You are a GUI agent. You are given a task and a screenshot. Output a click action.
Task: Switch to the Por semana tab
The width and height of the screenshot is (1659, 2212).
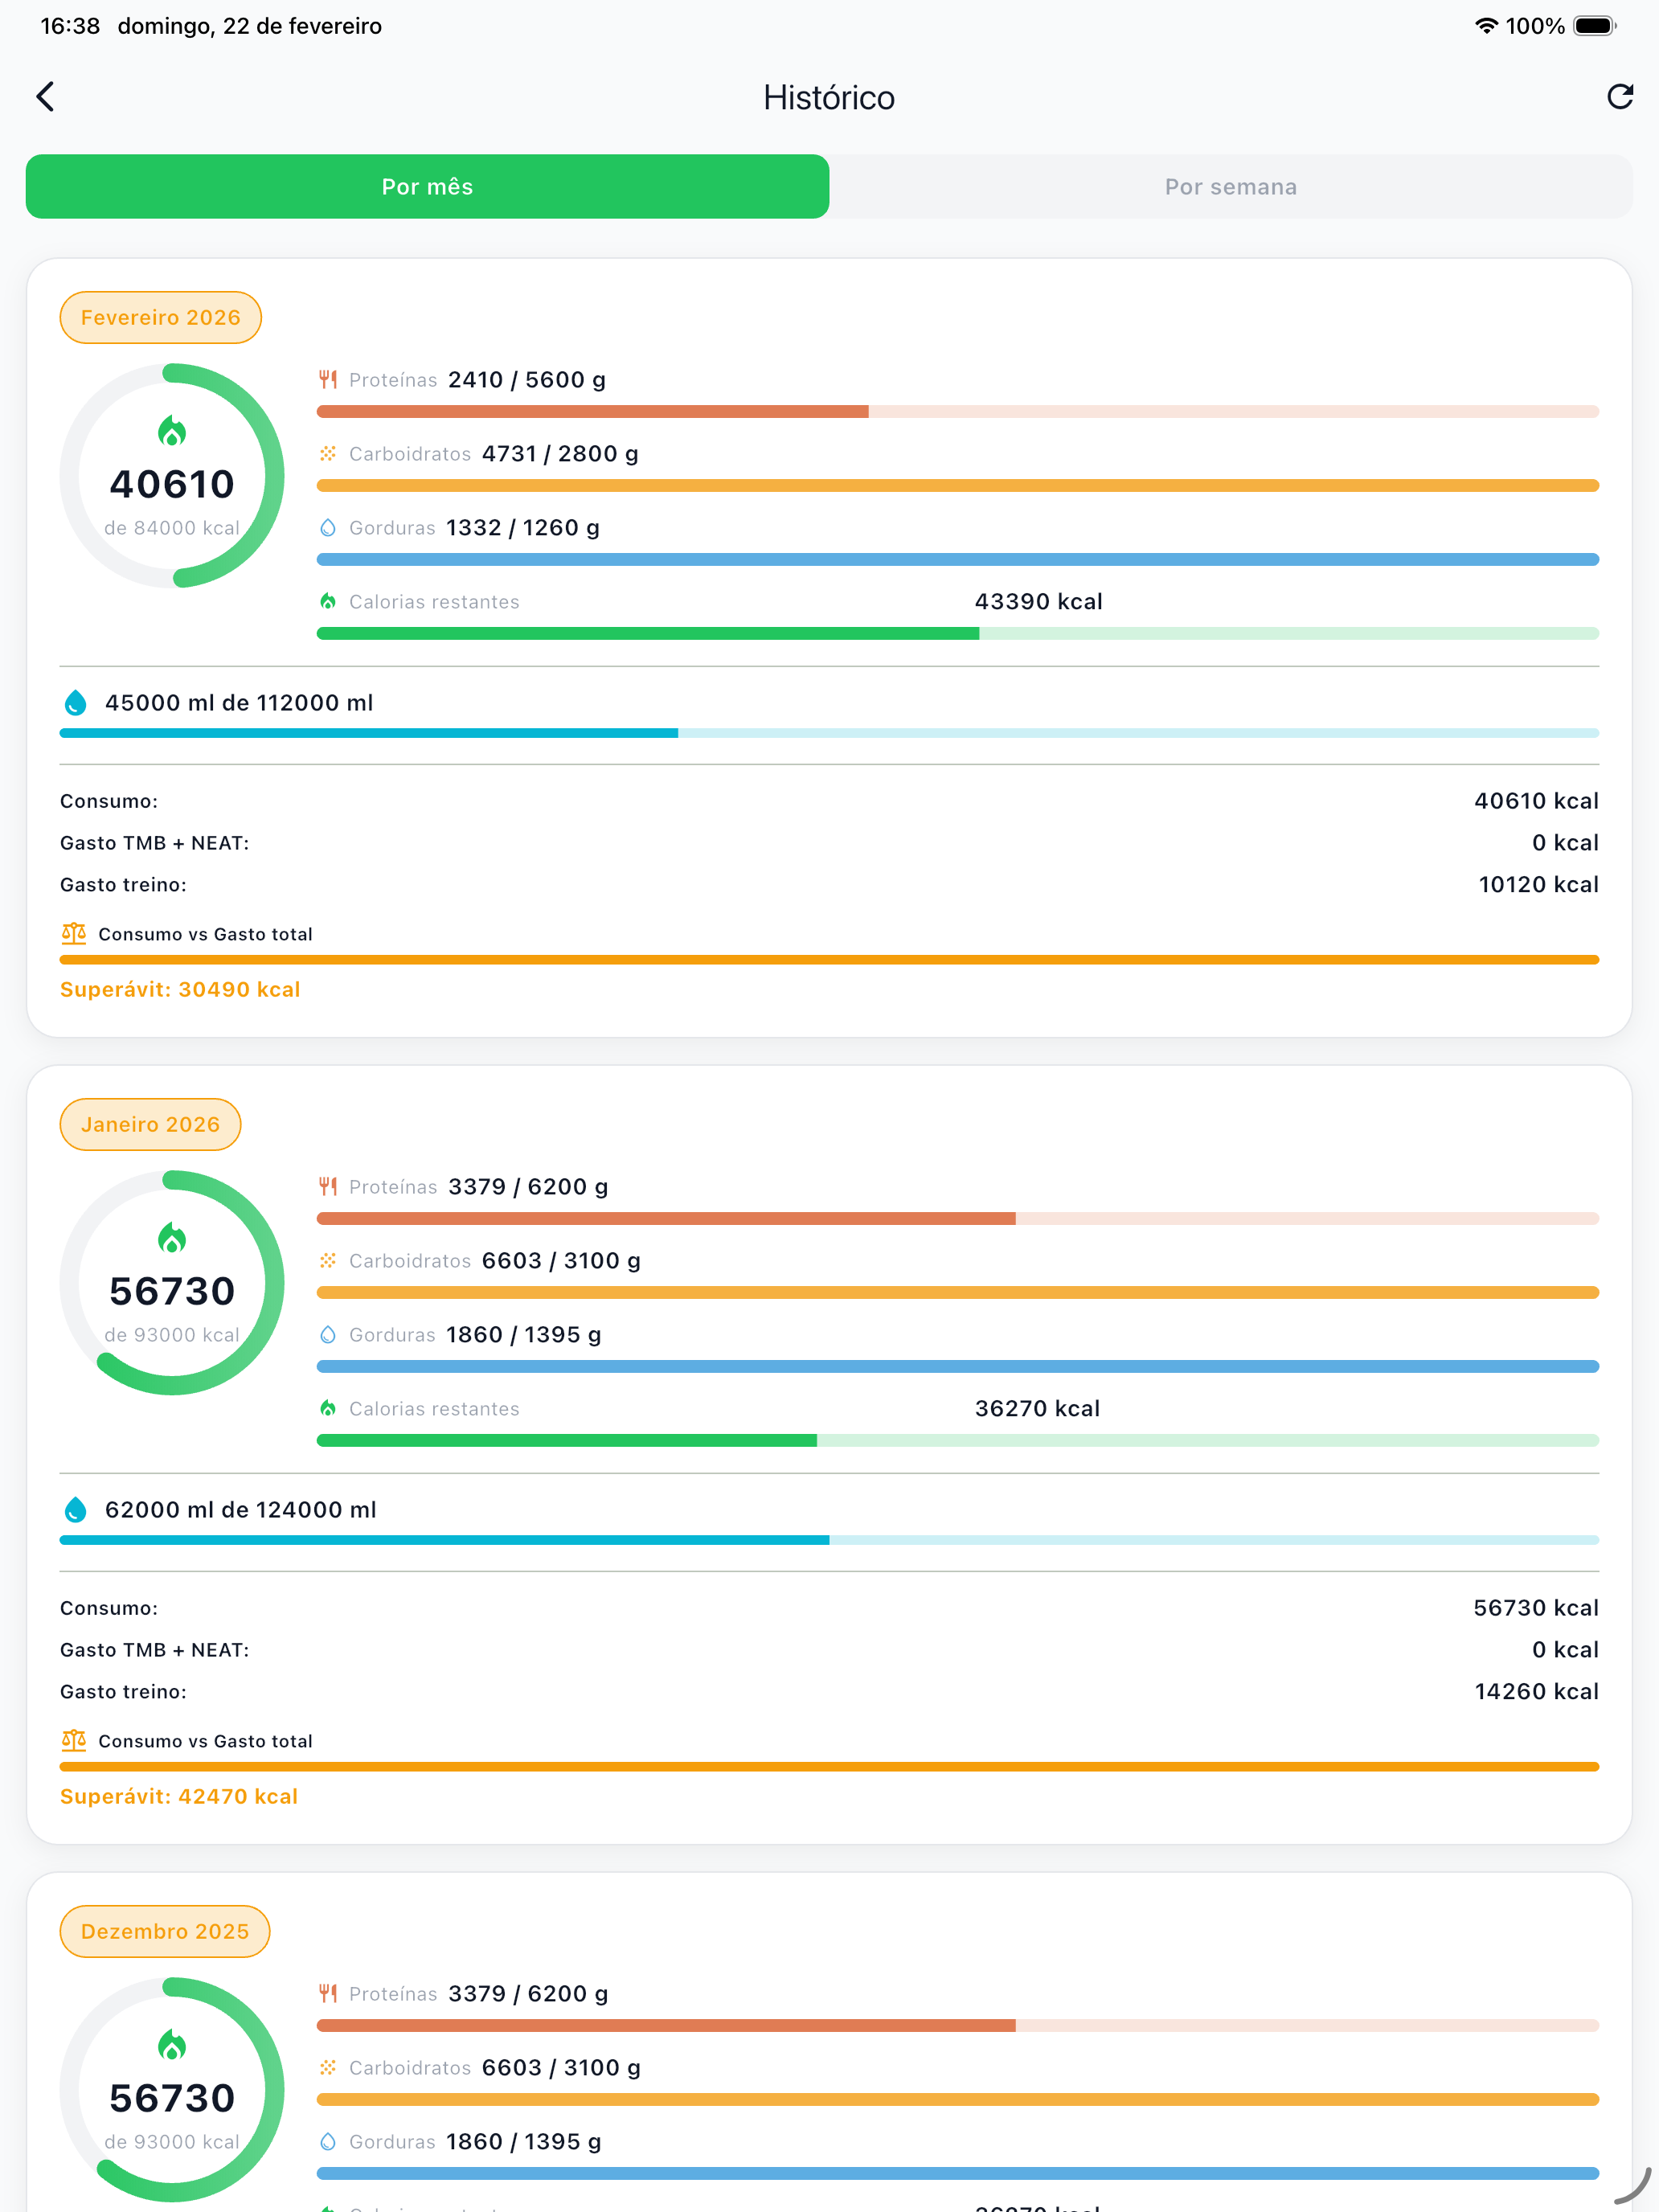click(1231, 186)
